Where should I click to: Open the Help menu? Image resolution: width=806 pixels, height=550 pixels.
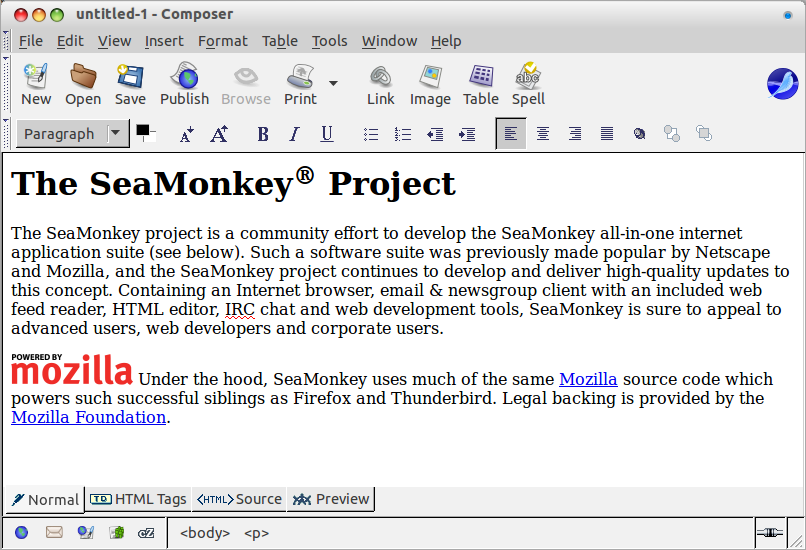click(x=446, y=41)
